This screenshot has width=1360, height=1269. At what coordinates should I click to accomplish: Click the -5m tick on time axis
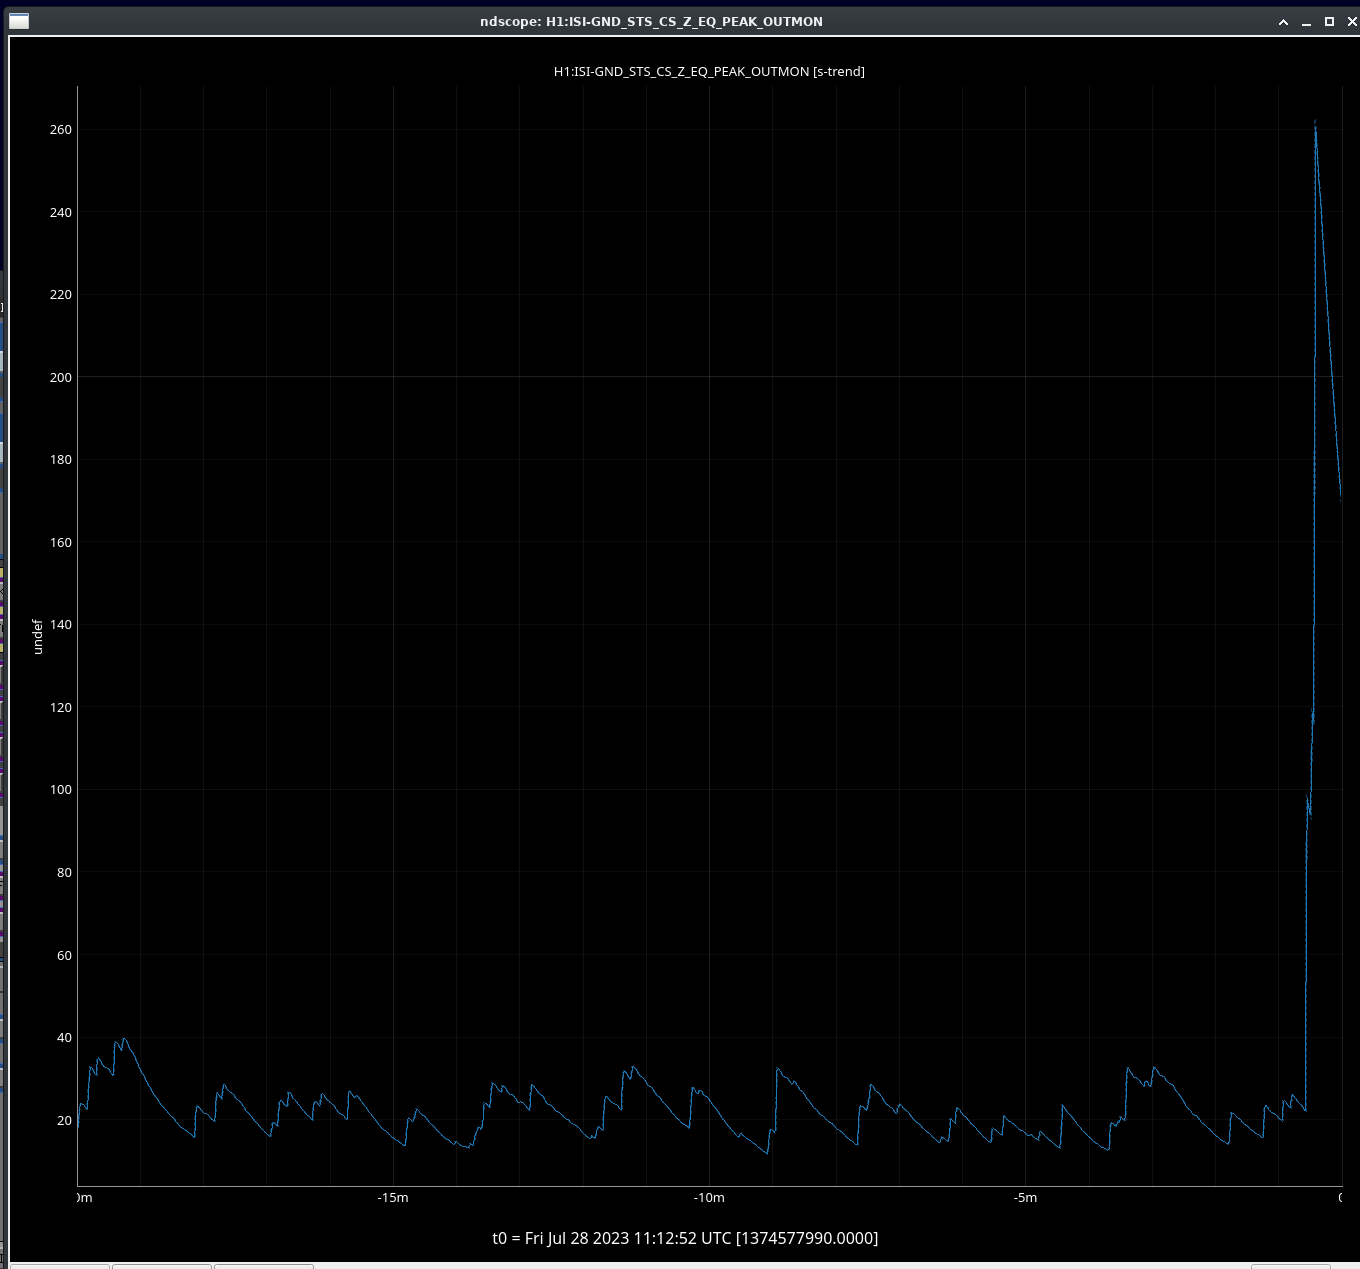click(1025, 1198)
